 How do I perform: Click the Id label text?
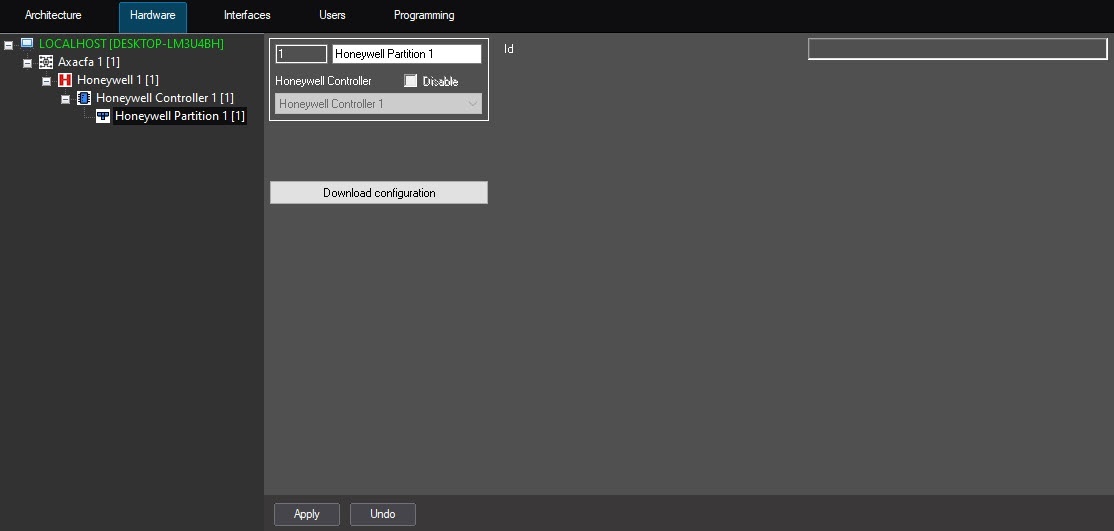point(509,49)
